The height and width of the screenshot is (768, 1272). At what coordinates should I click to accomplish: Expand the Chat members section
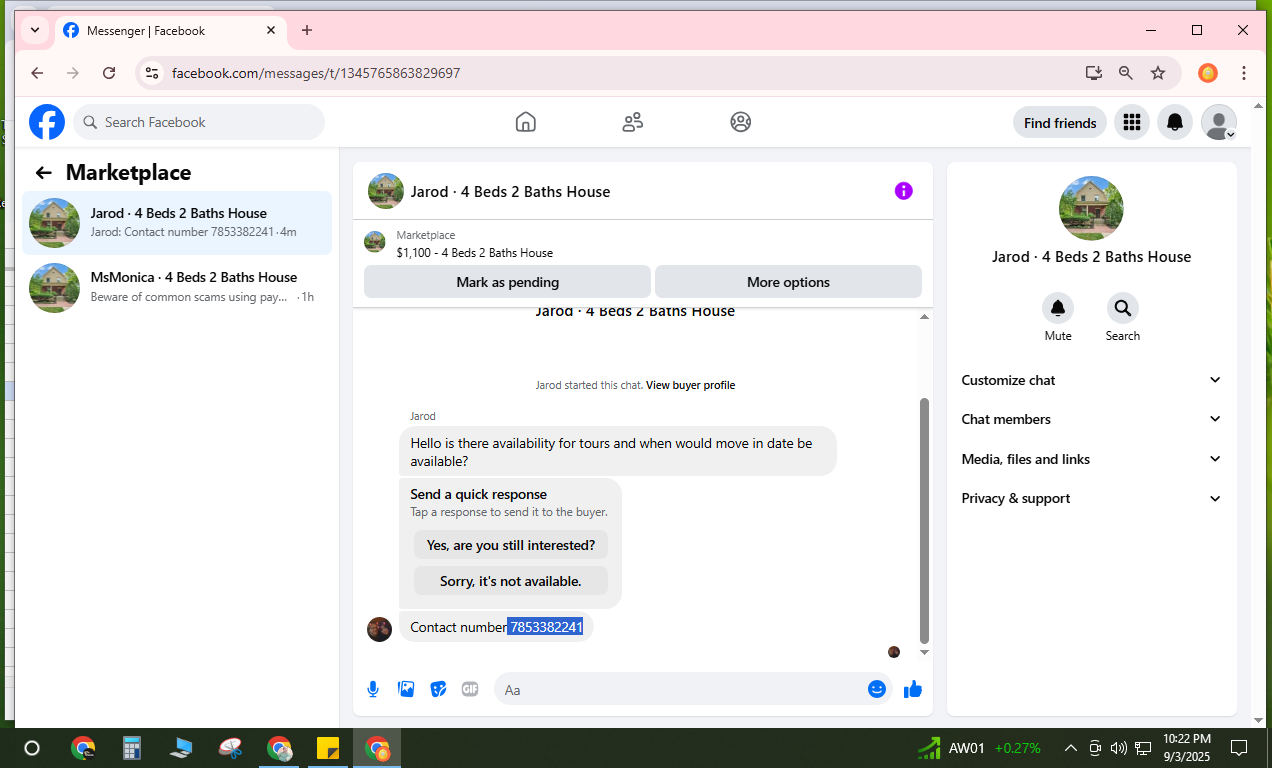tap(1091, 419)
